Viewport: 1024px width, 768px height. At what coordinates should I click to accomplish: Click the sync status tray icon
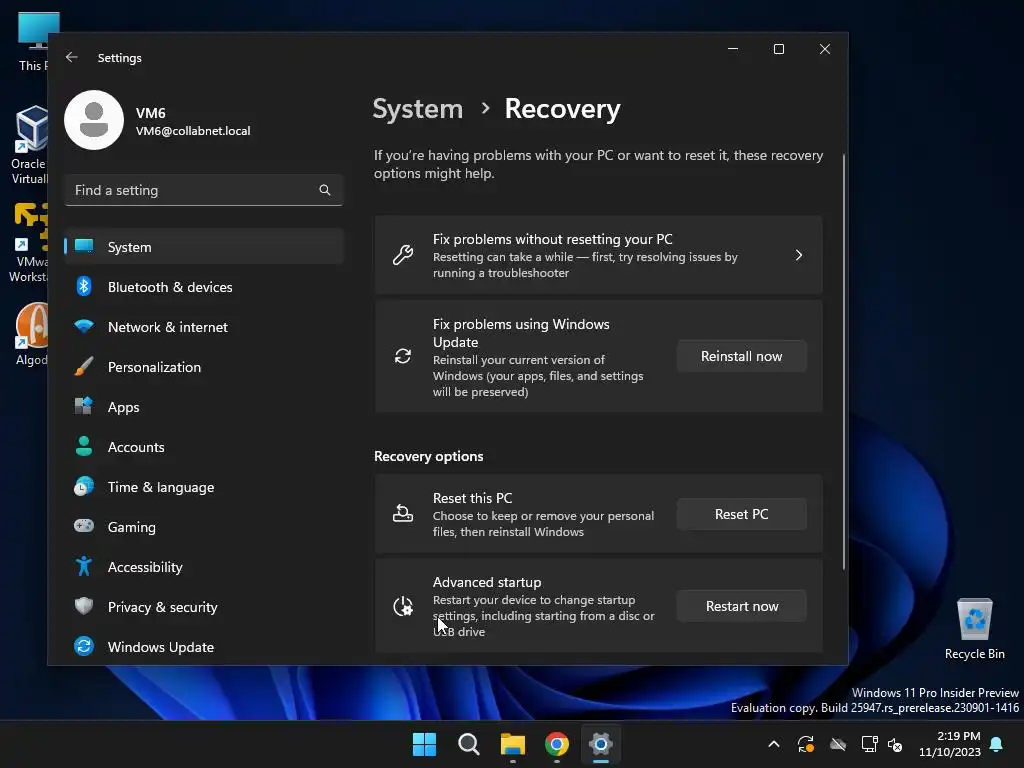pyautogui.click(x=806, y=744)
